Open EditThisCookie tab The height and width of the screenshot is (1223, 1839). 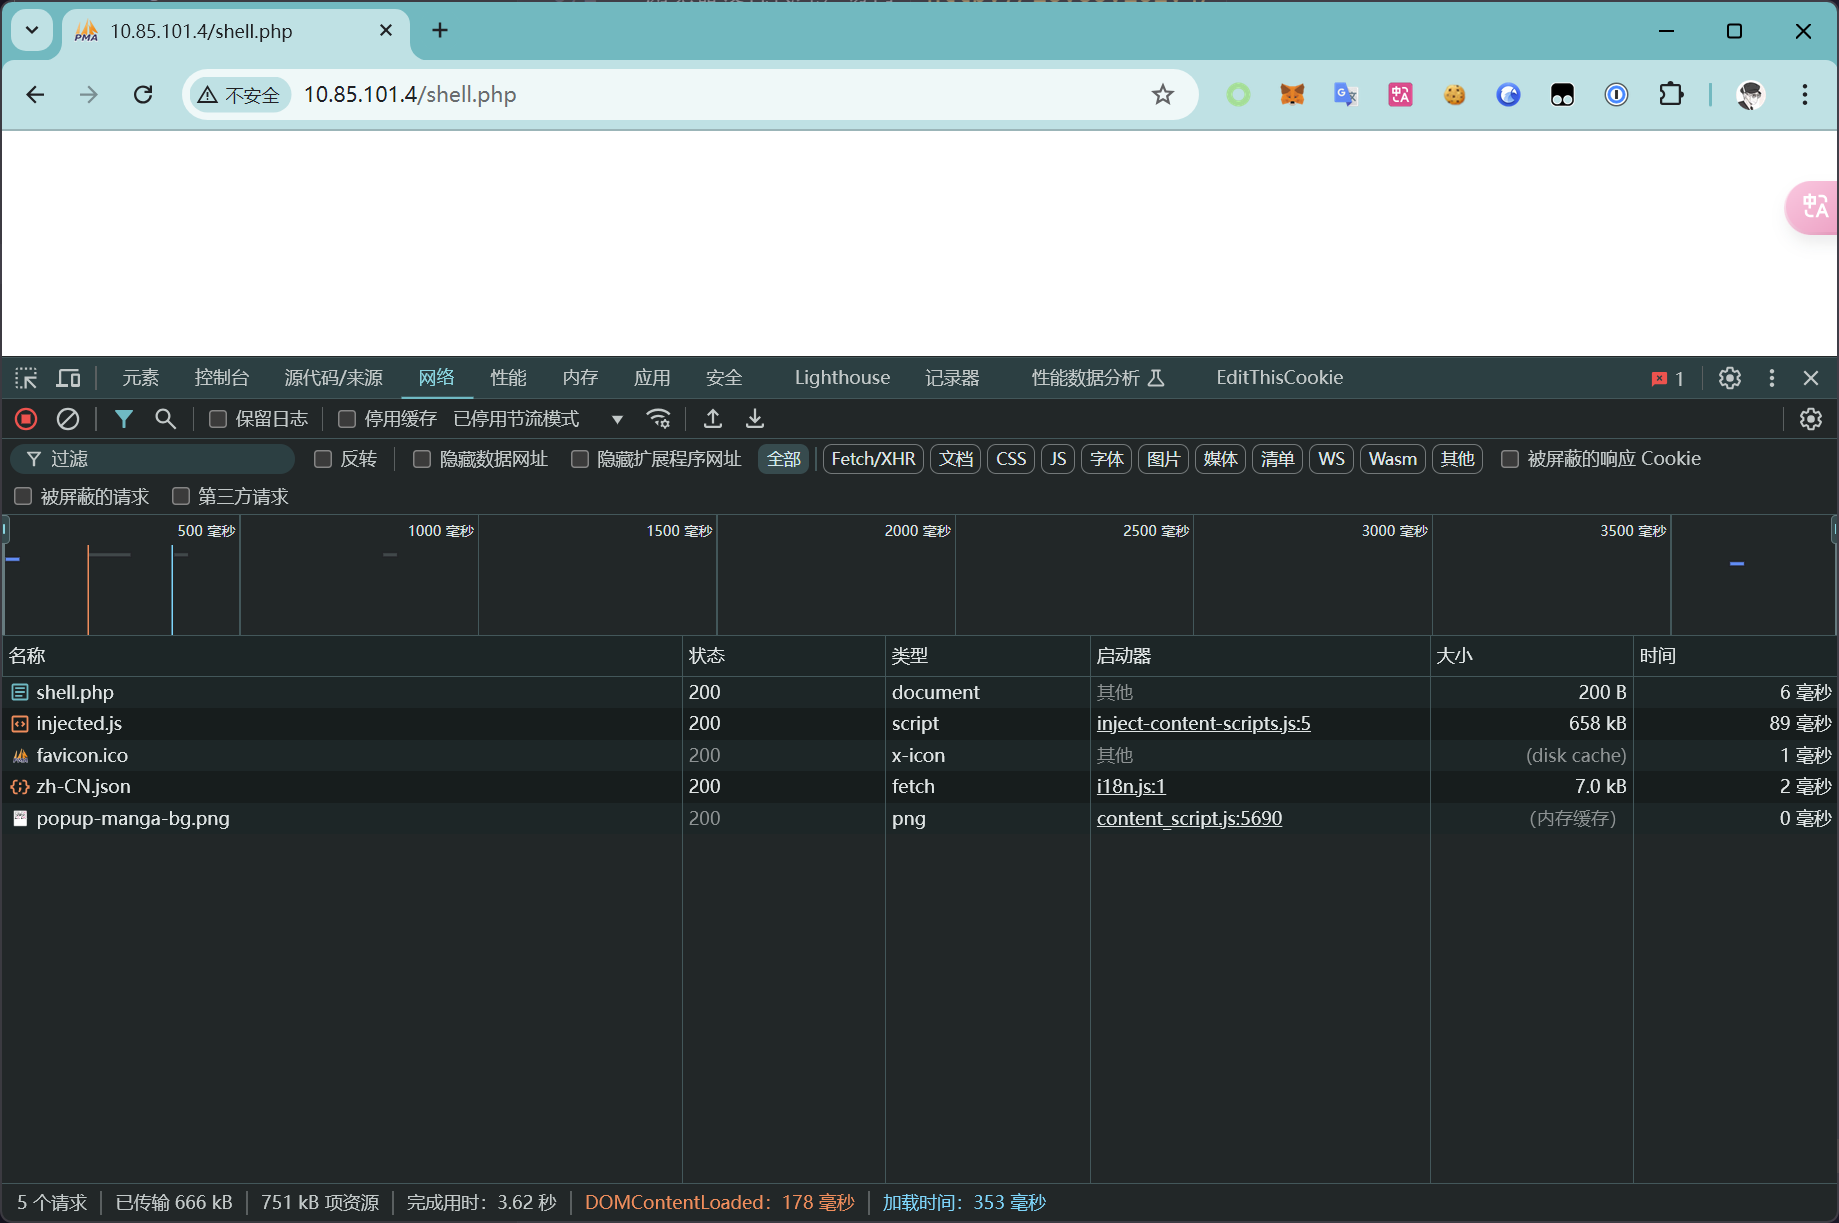(x=1279, y=378)
